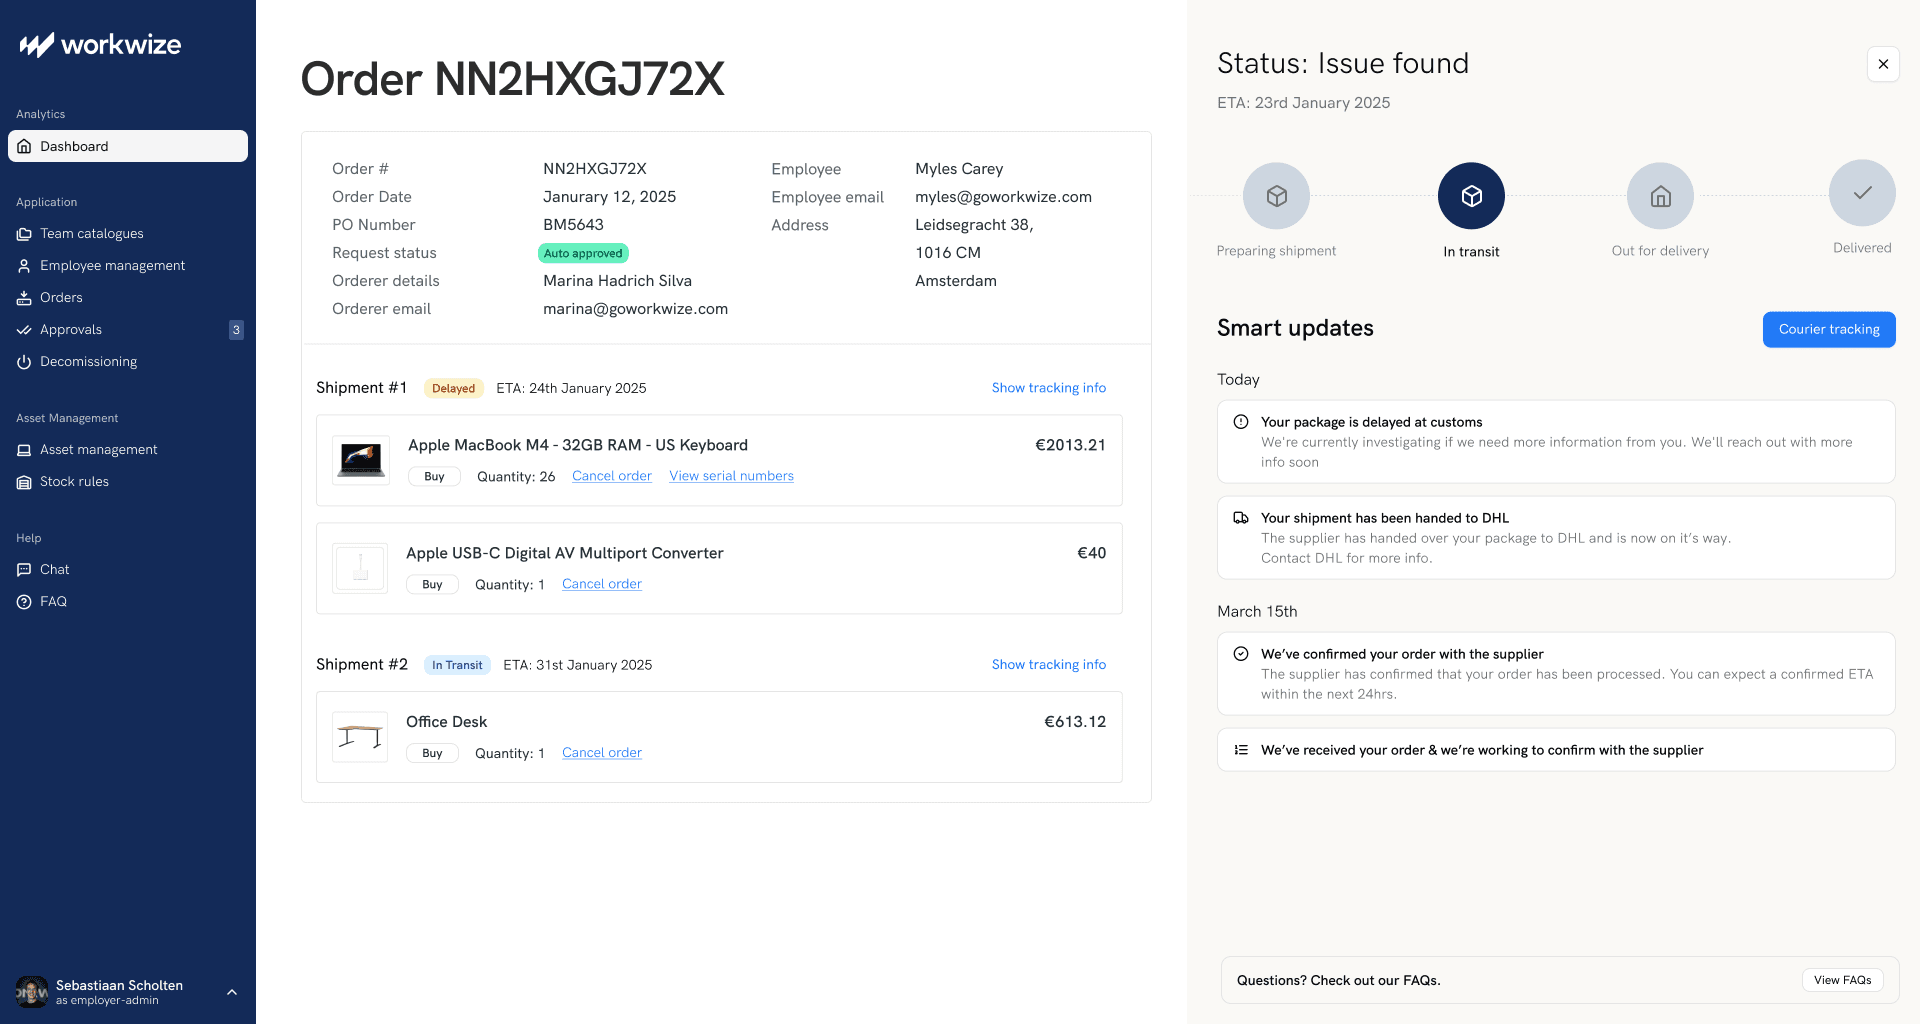Cancel the Apple MacBook M4 order
Image resolution: width=1920 pixels, height=1024 pixels.
point(612,476)
